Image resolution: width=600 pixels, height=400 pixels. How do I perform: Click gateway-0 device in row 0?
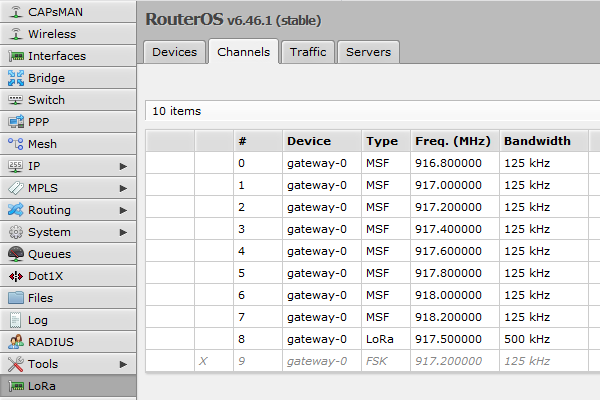coord(322,163)
